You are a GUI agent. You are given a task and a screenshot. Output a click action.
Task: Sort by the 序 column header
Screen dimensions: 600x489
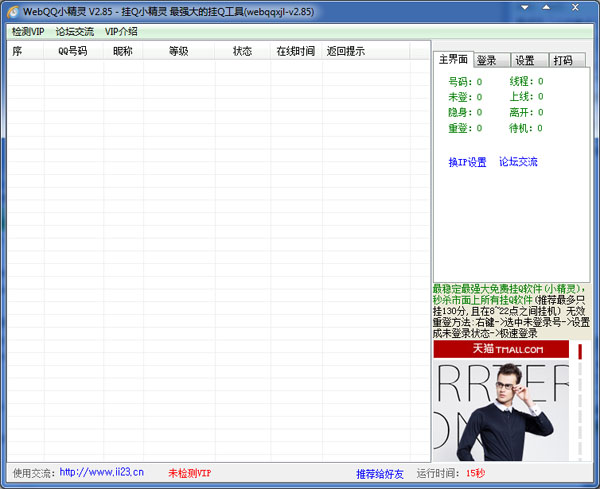26,51
